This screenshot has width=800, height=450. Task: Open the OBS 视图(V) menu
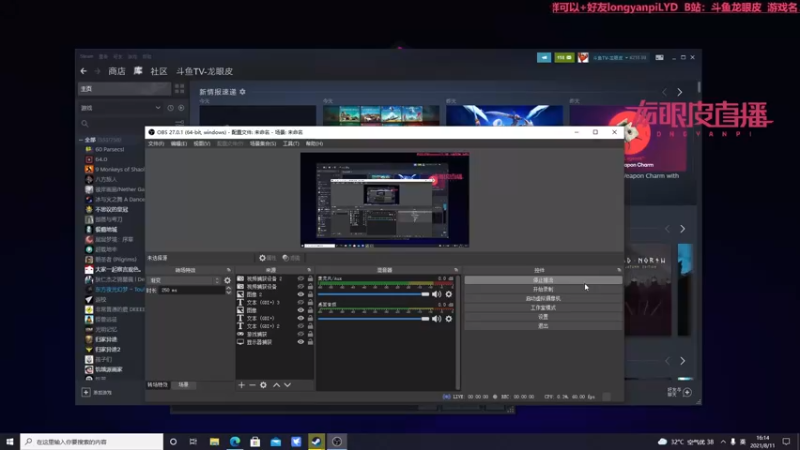[202, 144]
